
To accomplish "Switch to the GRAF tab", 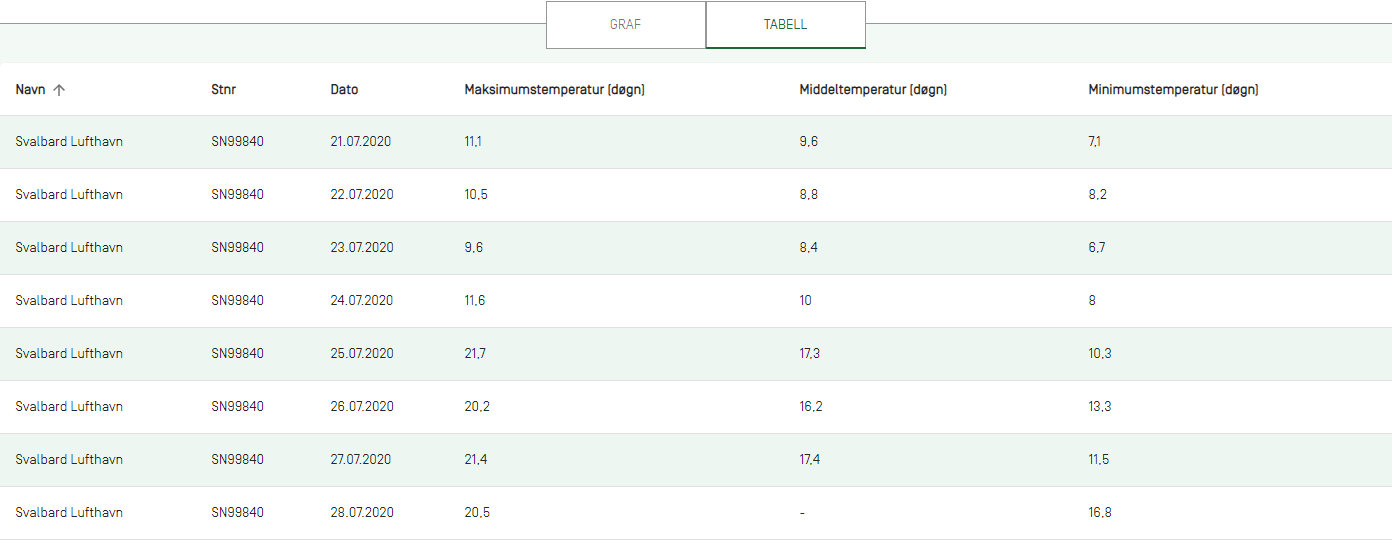I will coord(626,25).
